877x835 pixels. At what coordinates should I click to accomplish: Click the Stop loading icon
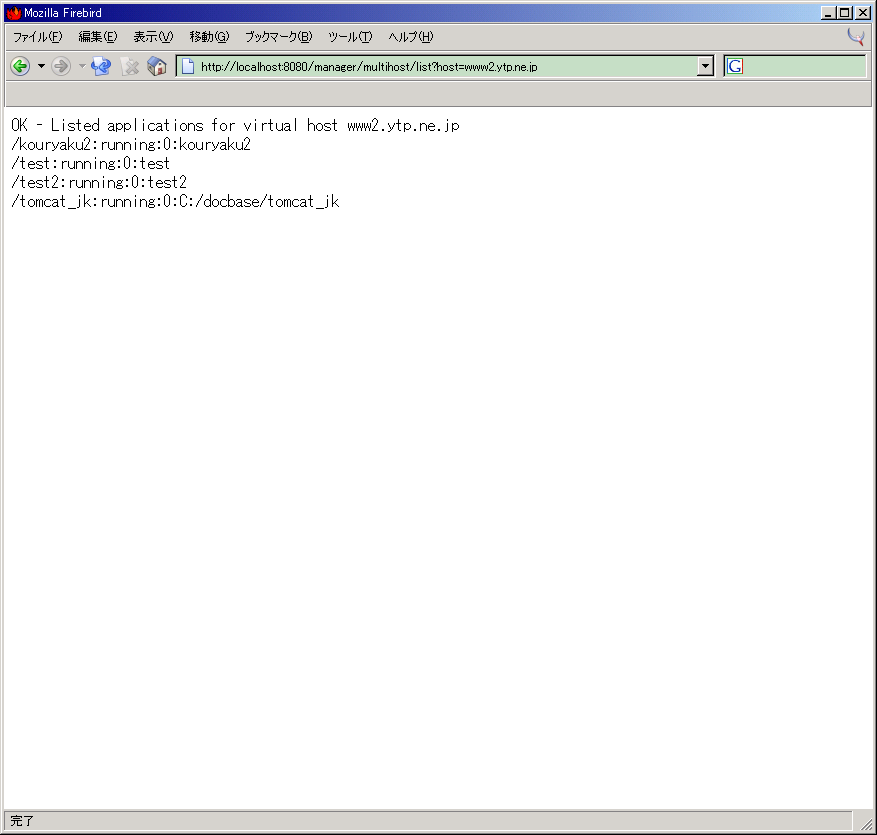coord(130,67)
